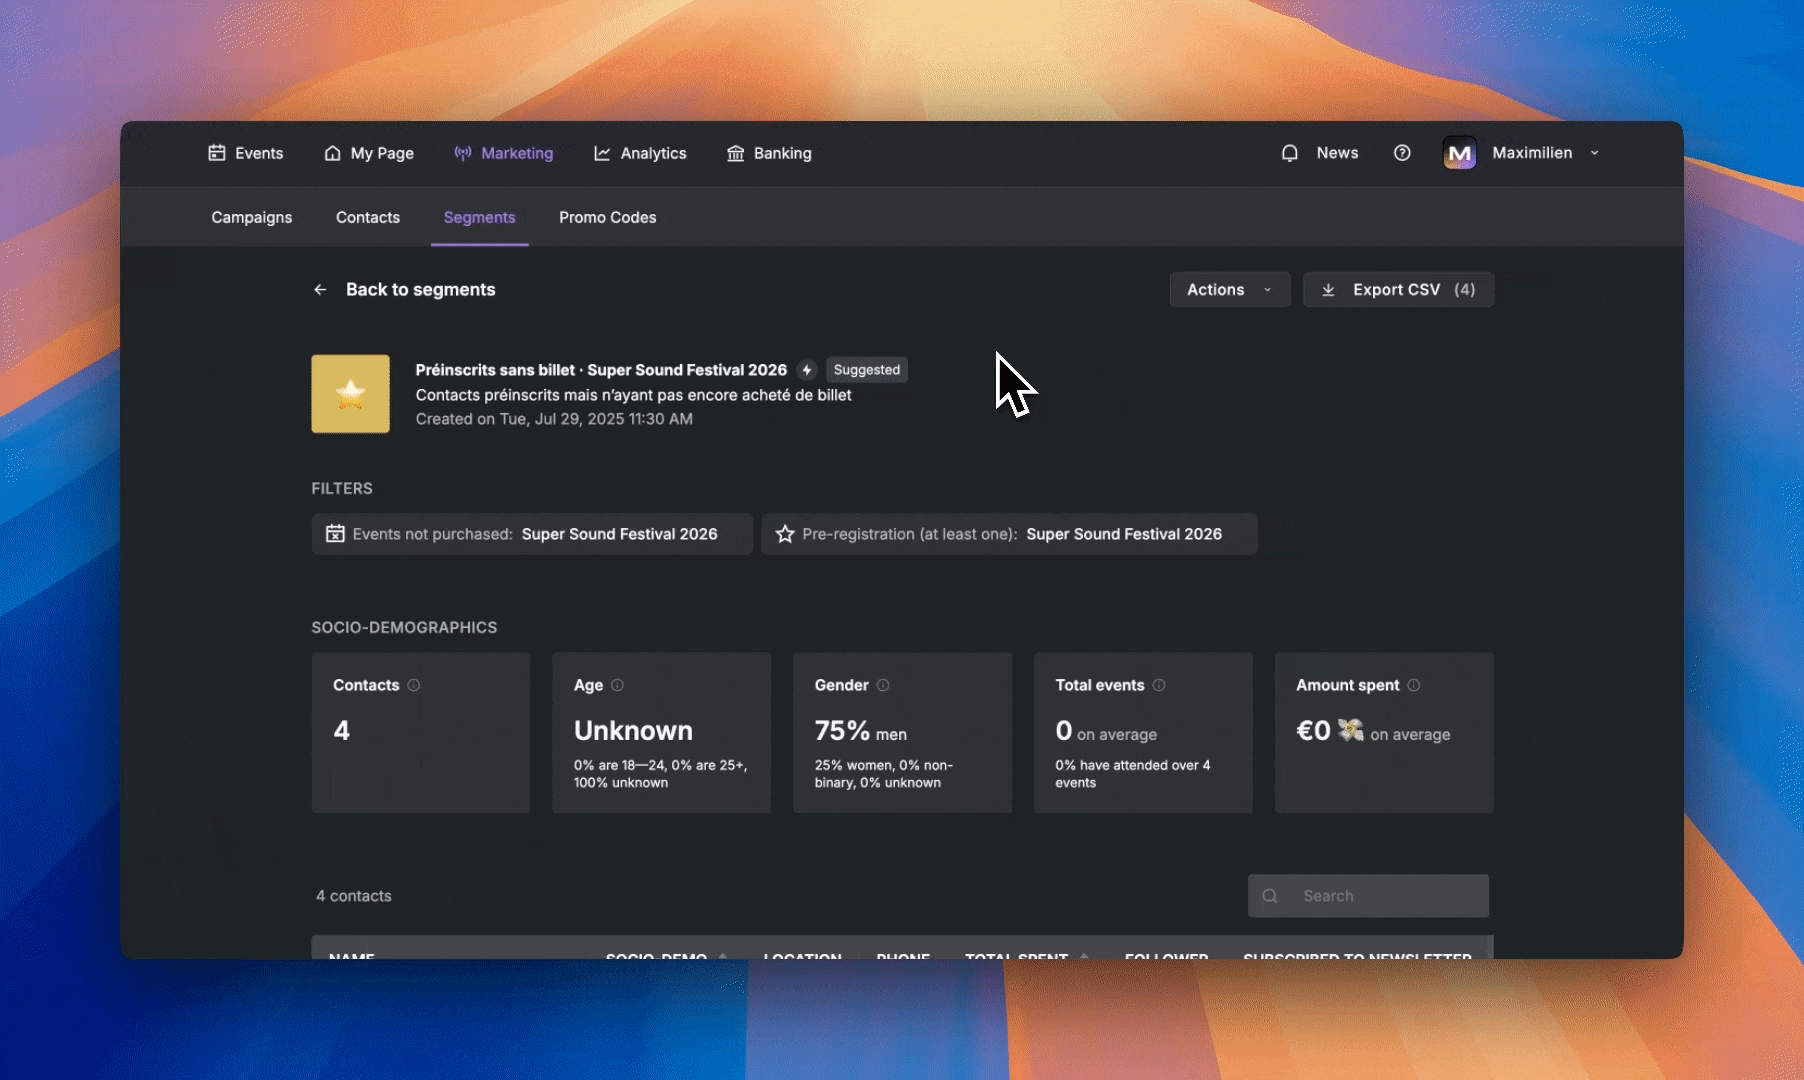Click the back arrow icon
This screenshot has width=1804, height=1080.
point(320,289)
